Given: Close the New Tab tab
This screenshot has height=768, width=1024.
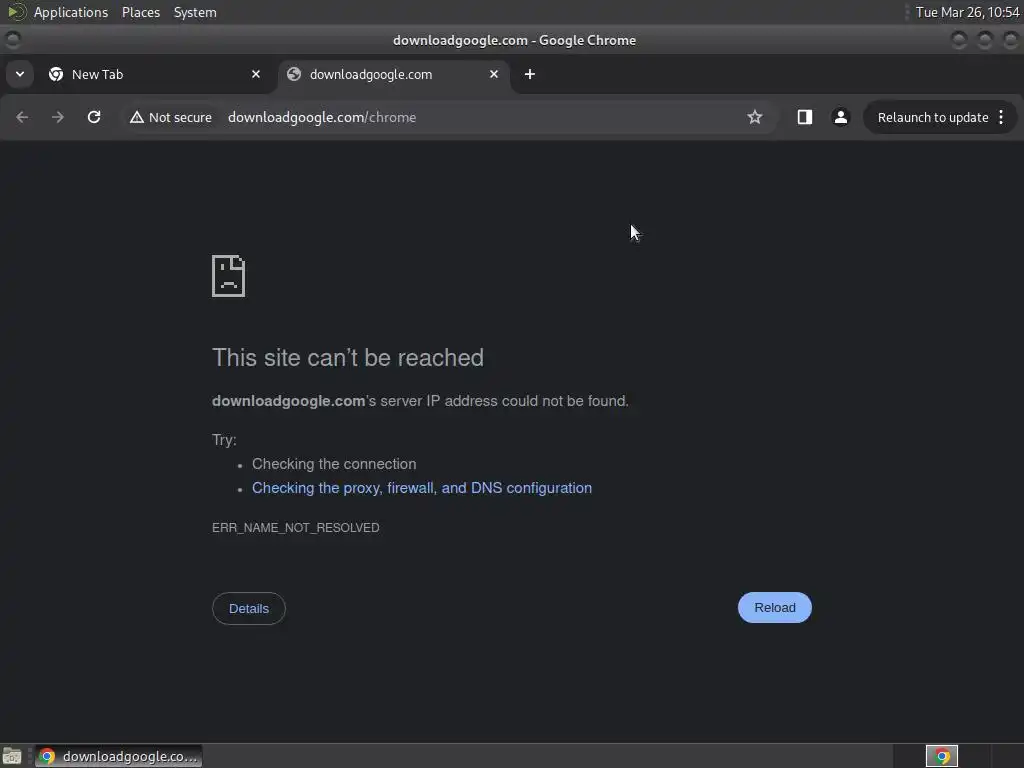Looking at the screenshot, I should pos(256,74).
